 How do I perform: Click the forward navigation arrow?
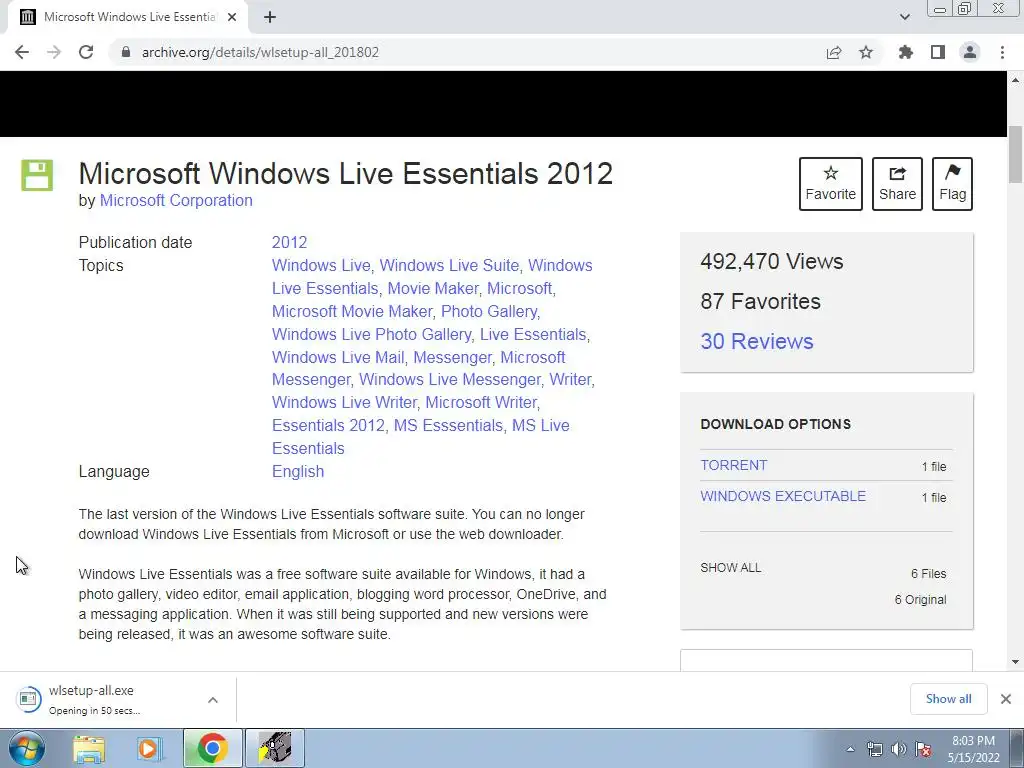(x=54, y=52)
